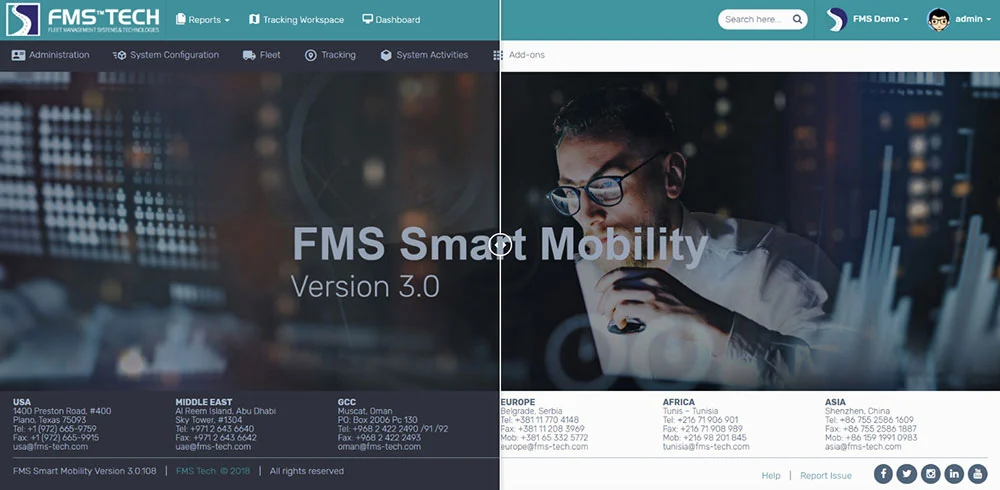The image size is (1000, 490).
Task: Click the Instagram icon in the footer
Action: click(x=930, y=474)
